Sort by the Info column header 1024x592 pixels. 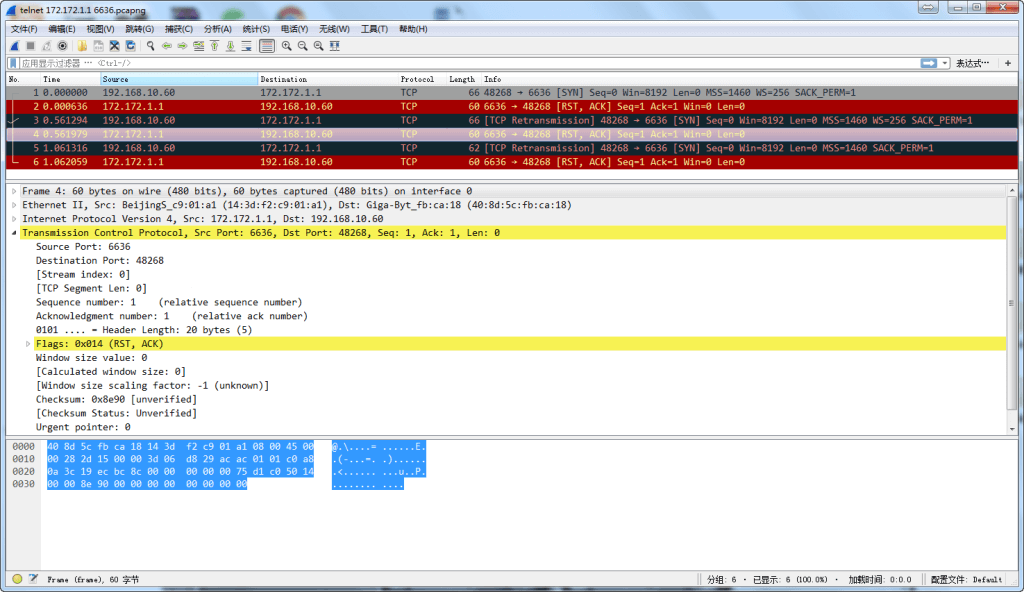[750, 79]
